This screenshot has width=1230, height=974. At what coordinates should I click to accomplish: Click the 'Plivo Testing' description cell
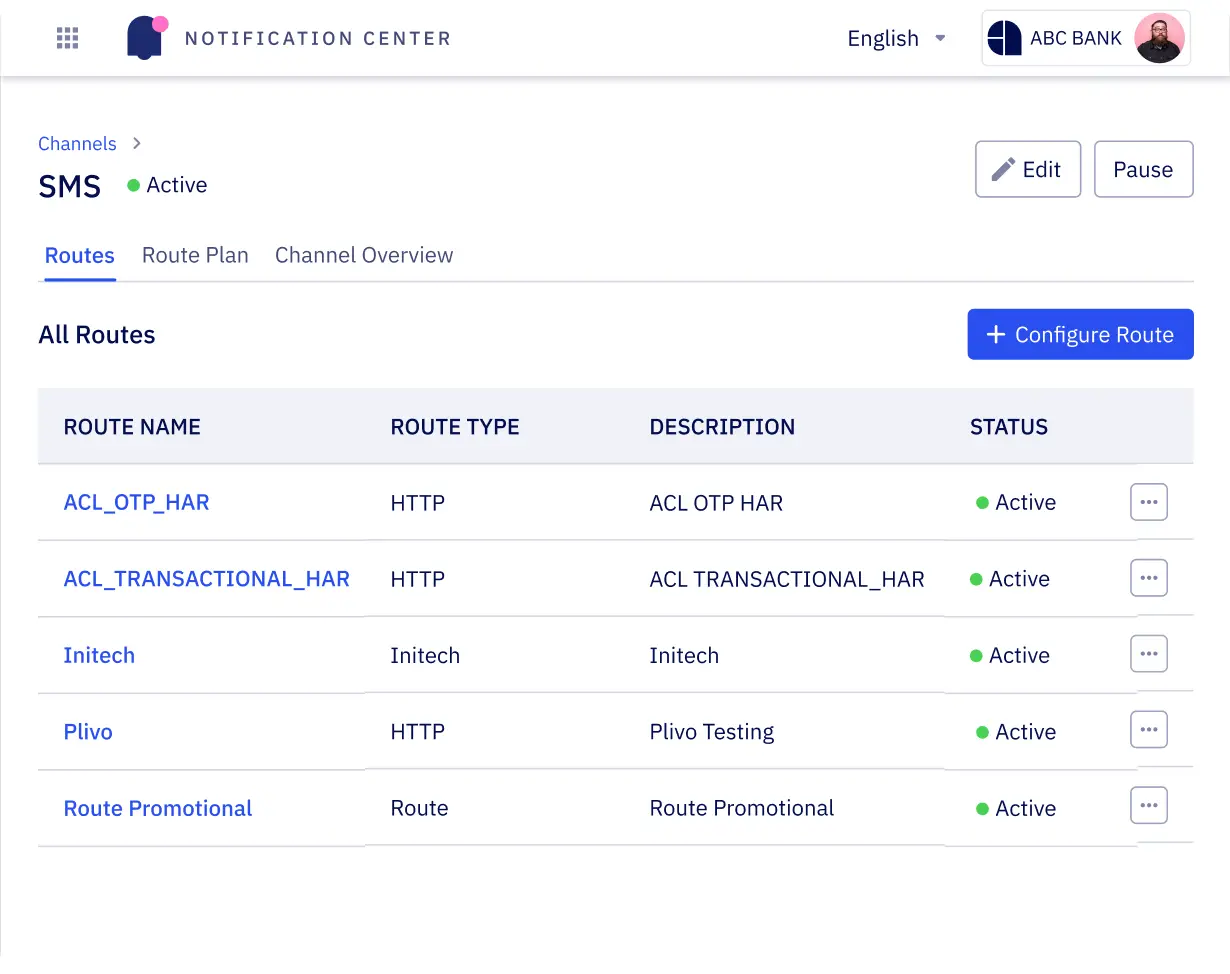(x=712, y=732)
